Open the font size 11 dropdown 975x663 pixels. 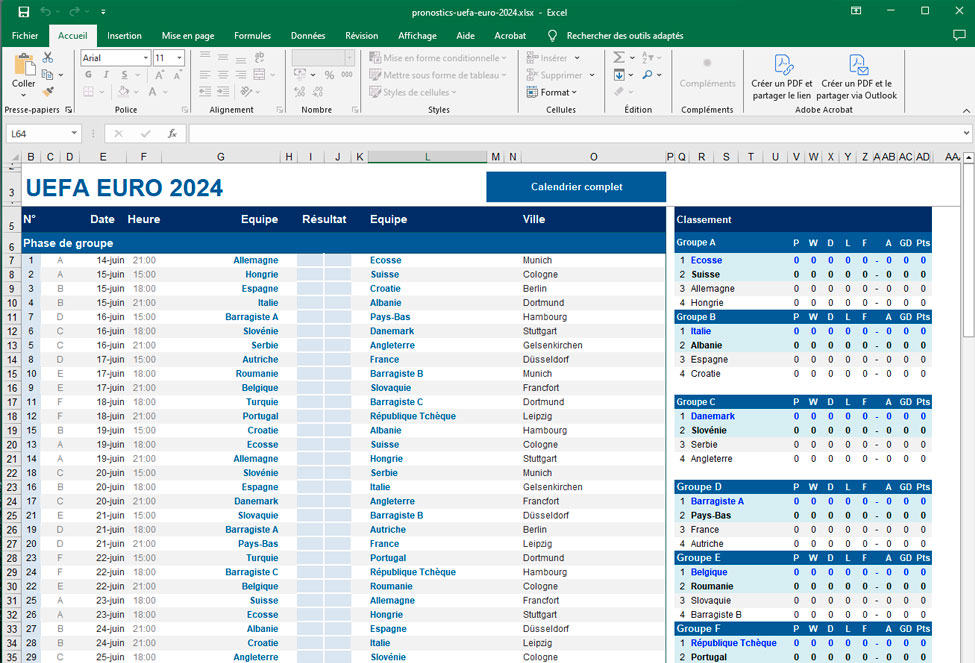[x=179, y=58]
